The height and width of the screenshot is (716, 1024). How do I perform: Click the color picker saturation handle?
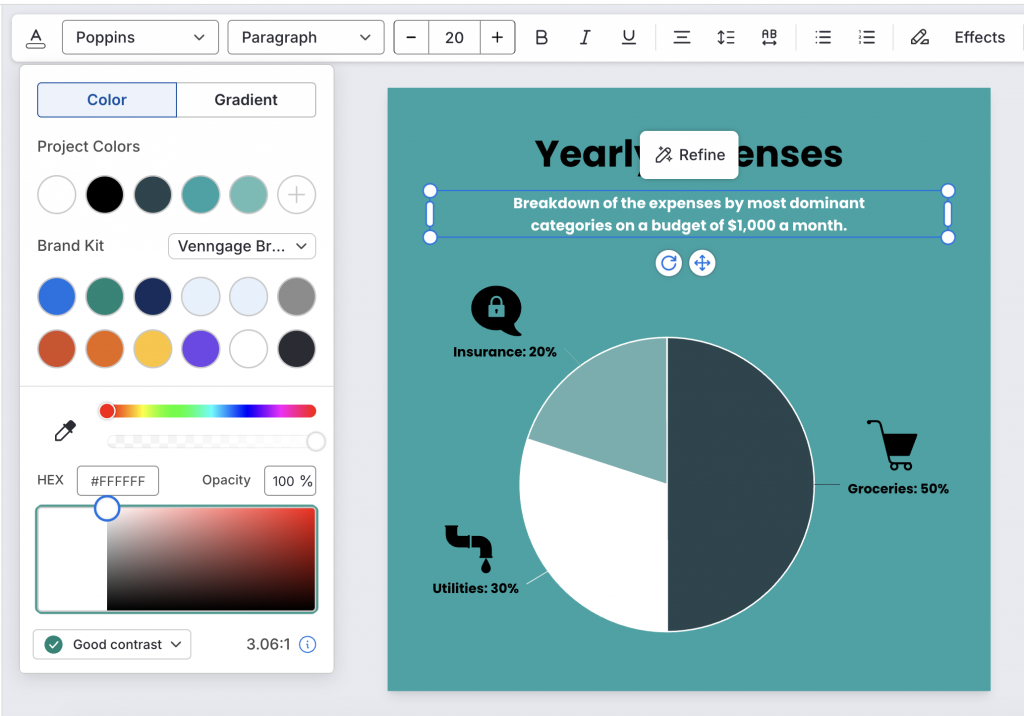(107, 508)
